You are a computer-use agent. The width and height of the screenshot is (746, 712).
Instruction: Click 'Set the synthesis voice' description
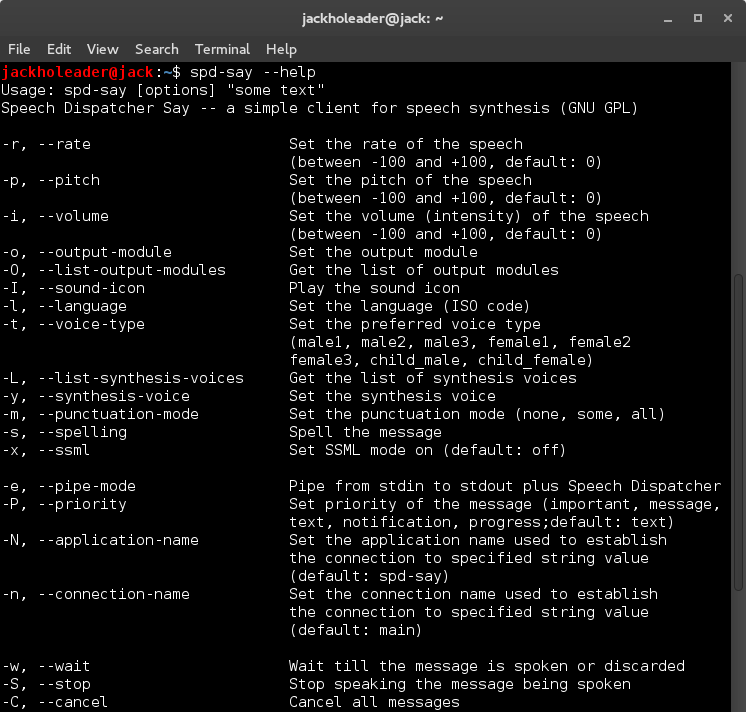(x=392, y=396)
